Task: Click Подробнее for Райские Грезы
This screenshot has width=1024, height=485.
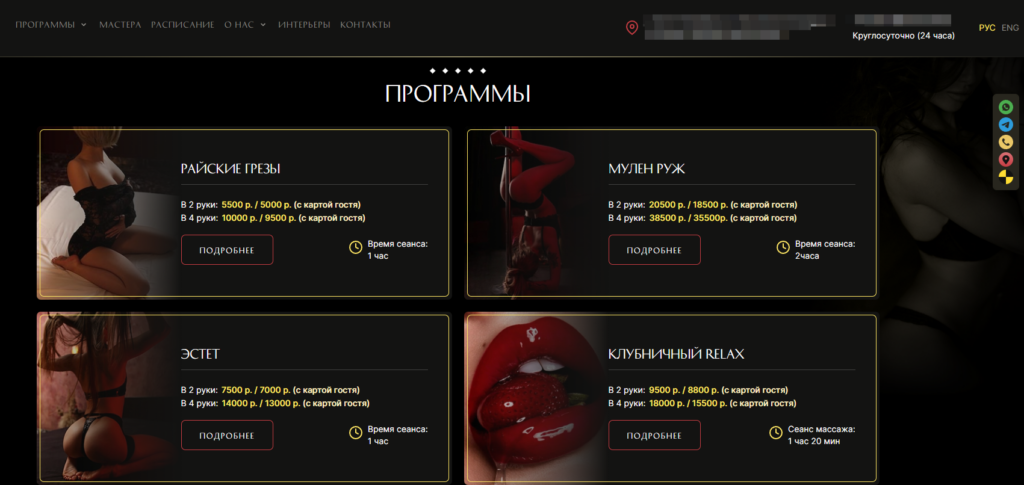Action: coord(227,250)
